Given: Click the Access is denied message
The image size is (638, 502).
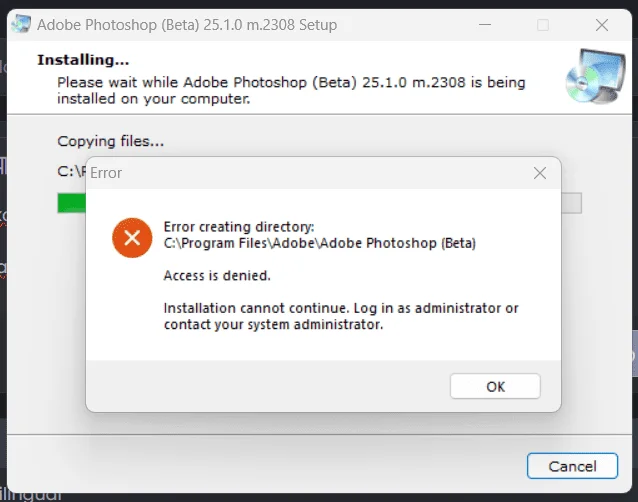Looking at the screenshot, I should click(217, 275).
